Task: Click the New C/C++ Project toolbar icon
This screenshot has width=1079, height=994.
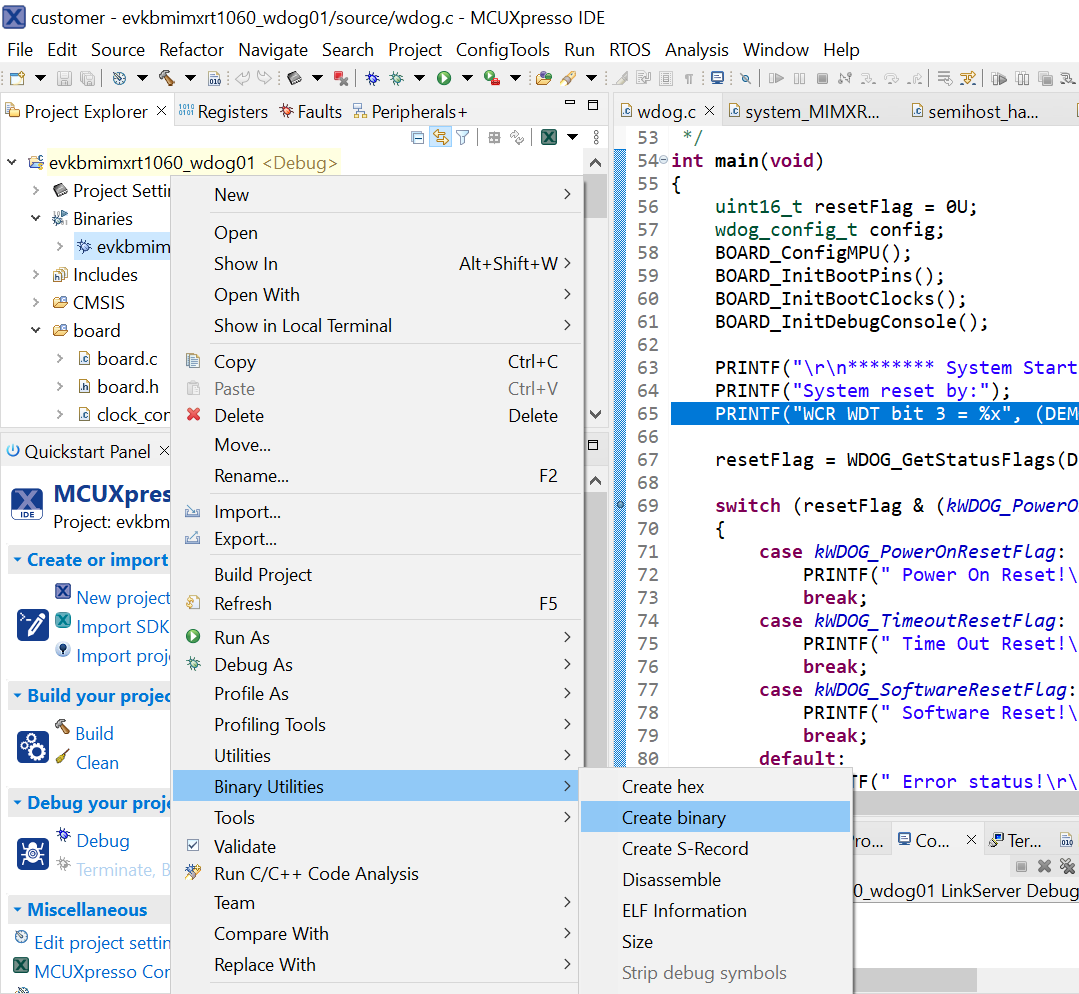Action: (x=15, y=76)
